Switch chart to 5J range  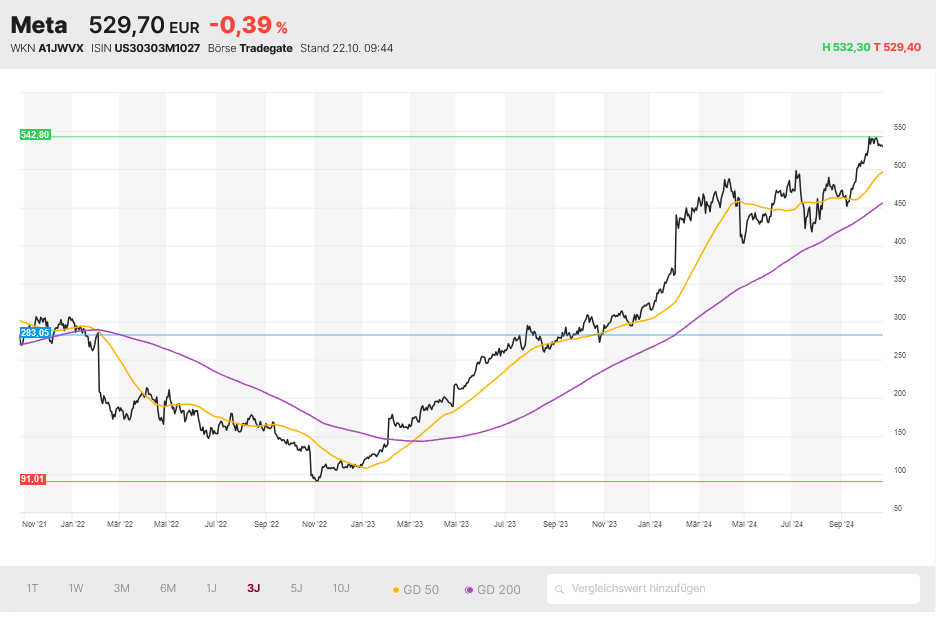(296, 588)
